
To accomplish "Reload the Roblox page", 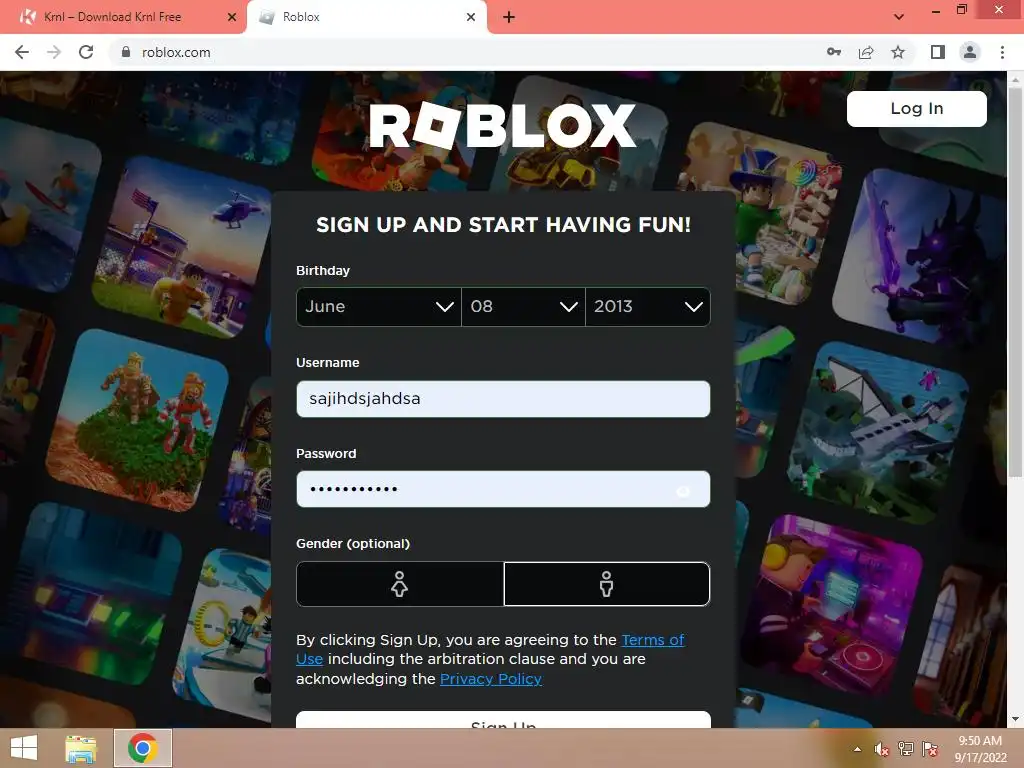I will pyautogui.click(x=86, y=52).
